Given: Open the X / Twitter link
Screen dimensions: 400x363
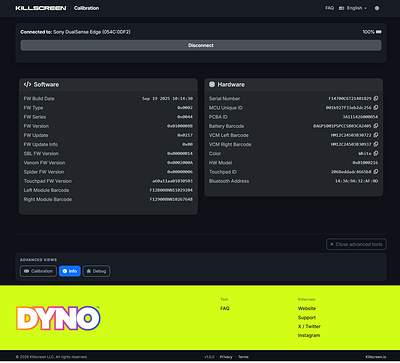Looking at the screenshot, I should point(309,327).
